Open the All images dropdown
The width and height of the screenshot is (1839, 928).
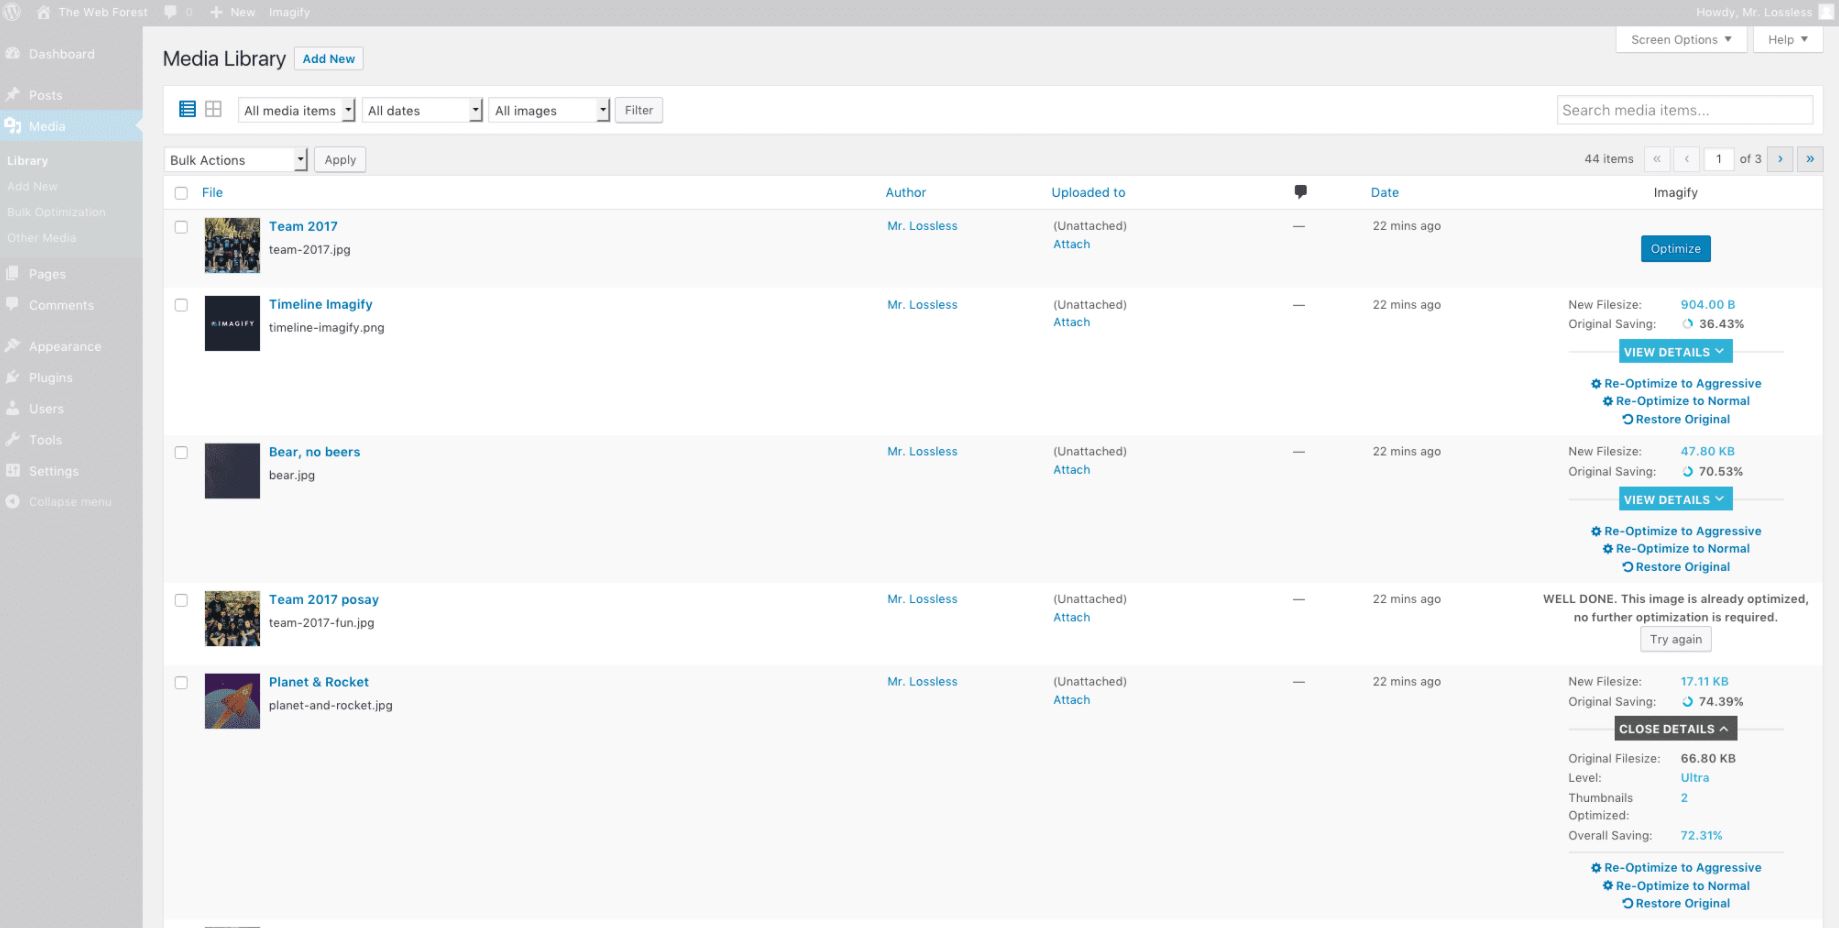click(550, 110)
